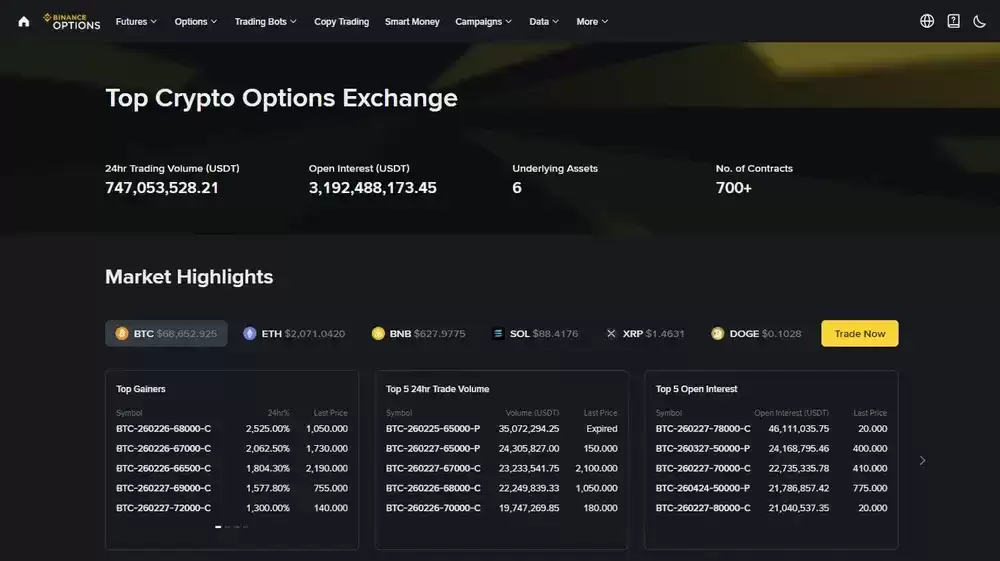
Task: Open BTC-260227-69000-C gainer row
Action: pyautogui.click(x=232, y=488)
